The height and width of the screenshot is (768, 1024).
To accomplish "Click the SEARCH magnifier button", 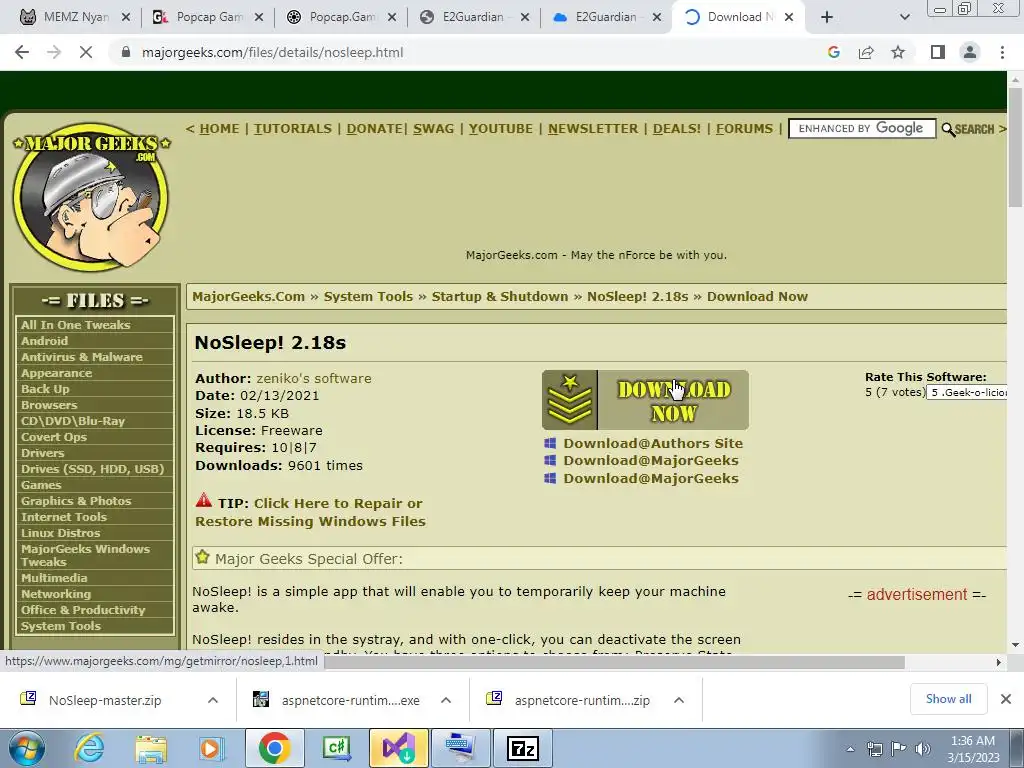I will pyautogui.click(x=968, y=129).
